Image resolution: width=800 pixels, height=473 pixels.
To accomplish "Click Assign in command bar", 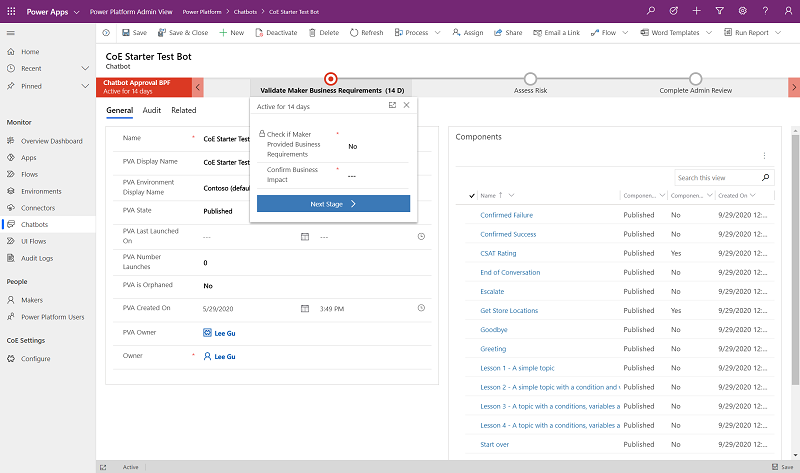I will point(468,33).
